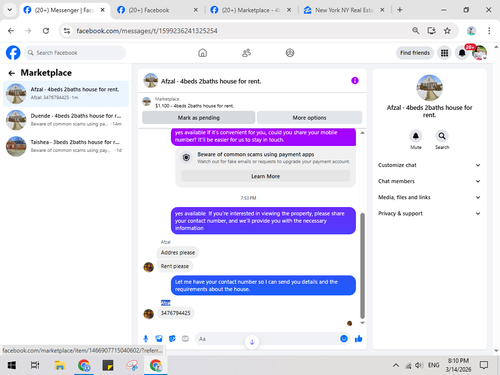
Task: Send a thumbs up like
Action: [359, 339]
